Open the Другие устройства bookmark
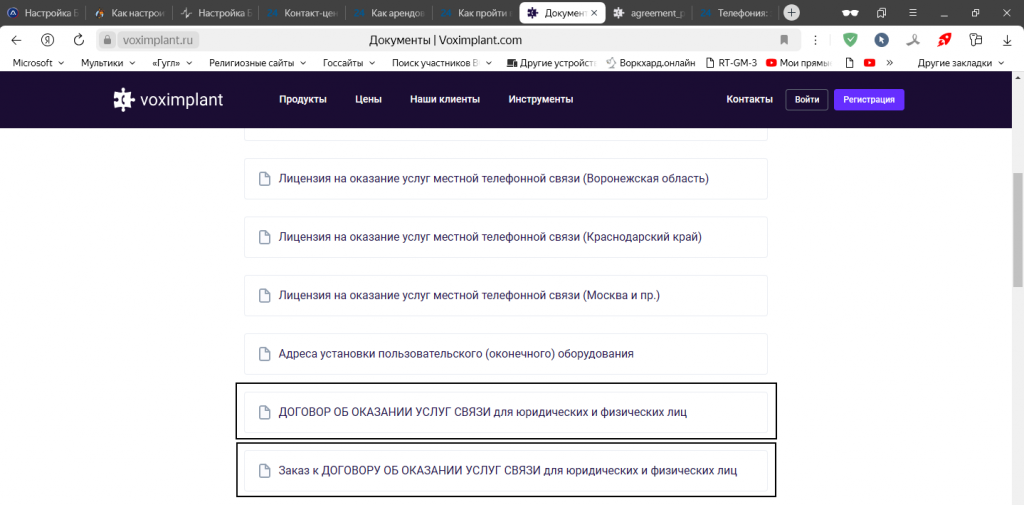 tap(551, 63)
